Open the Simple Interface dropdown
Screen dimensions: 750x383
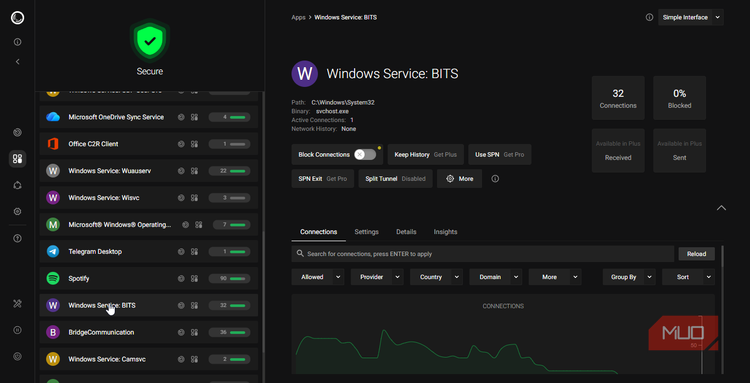(x=691, y=17)
